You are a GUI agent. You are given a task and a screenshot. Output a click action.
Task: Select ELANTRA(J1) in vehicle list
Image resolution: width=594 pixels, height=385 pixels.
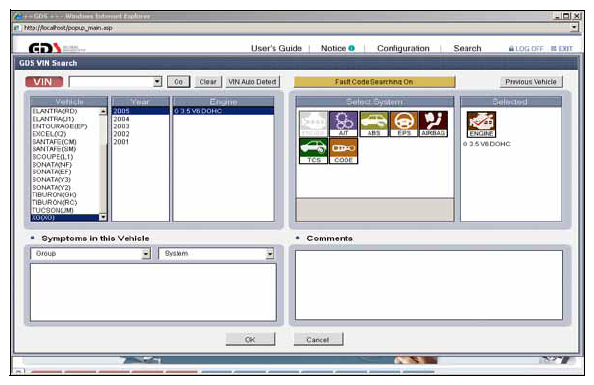[x=53, y=119]
